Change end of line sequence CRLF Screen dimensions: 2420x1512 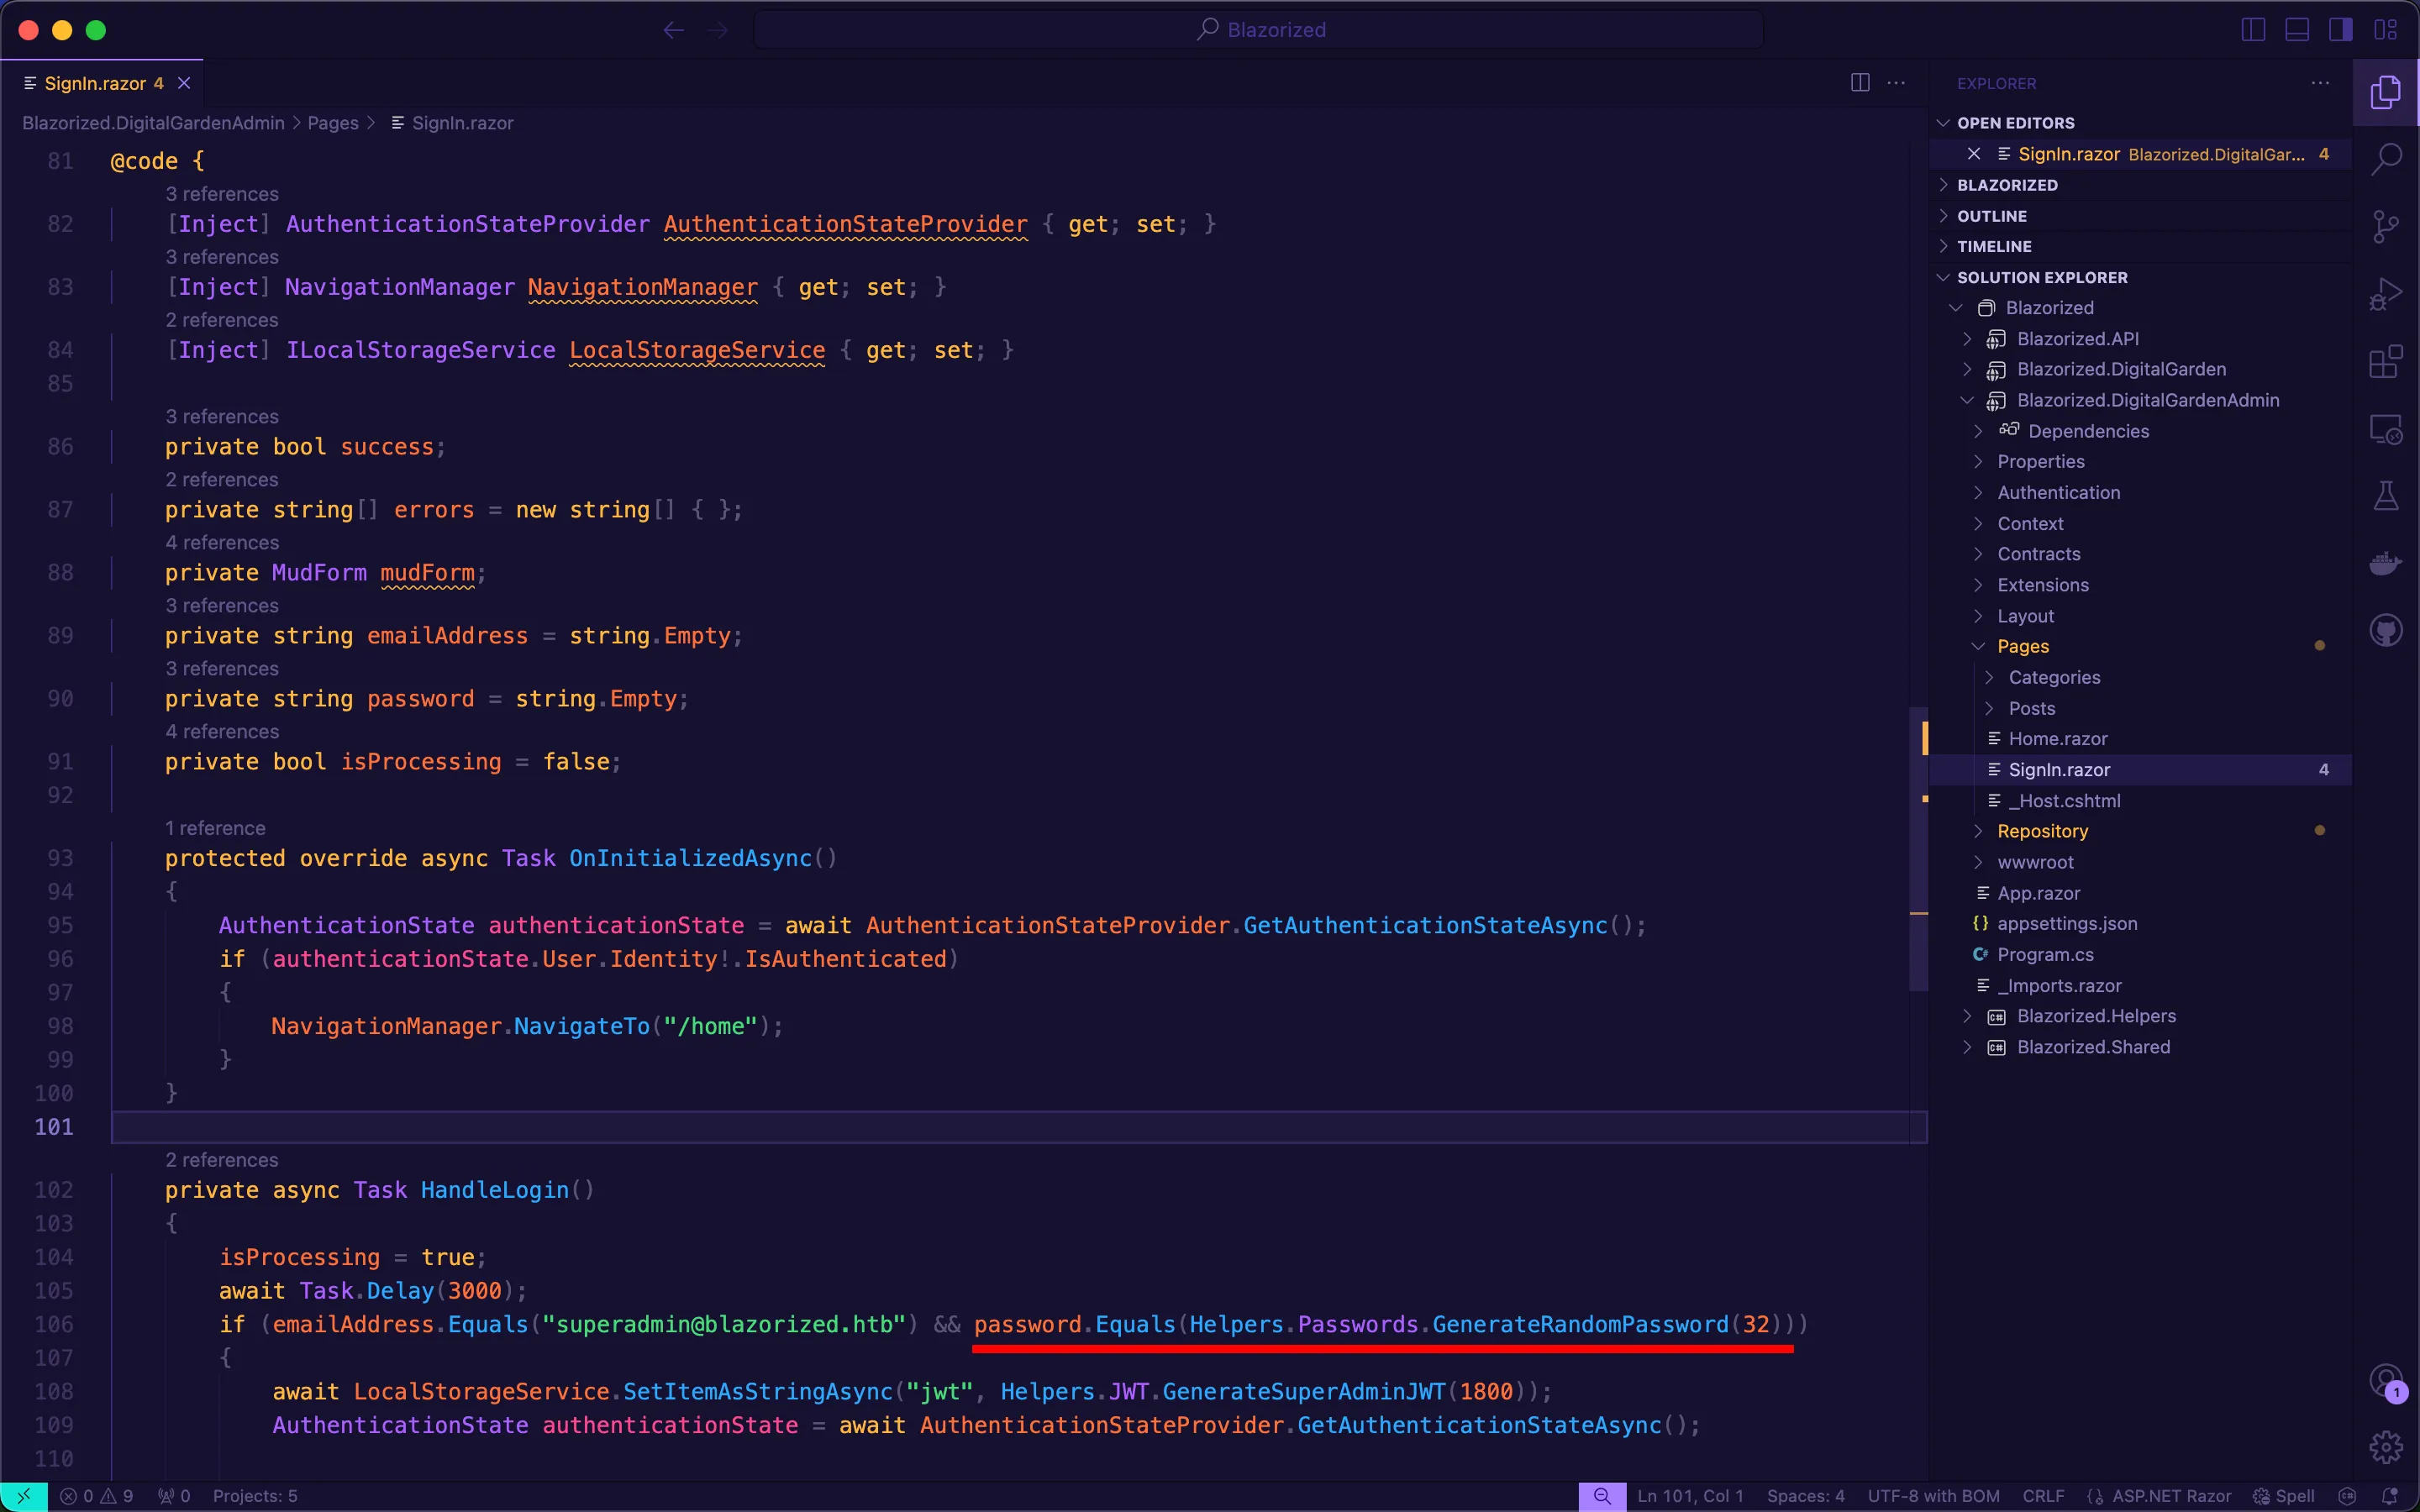[2043, 1496]
